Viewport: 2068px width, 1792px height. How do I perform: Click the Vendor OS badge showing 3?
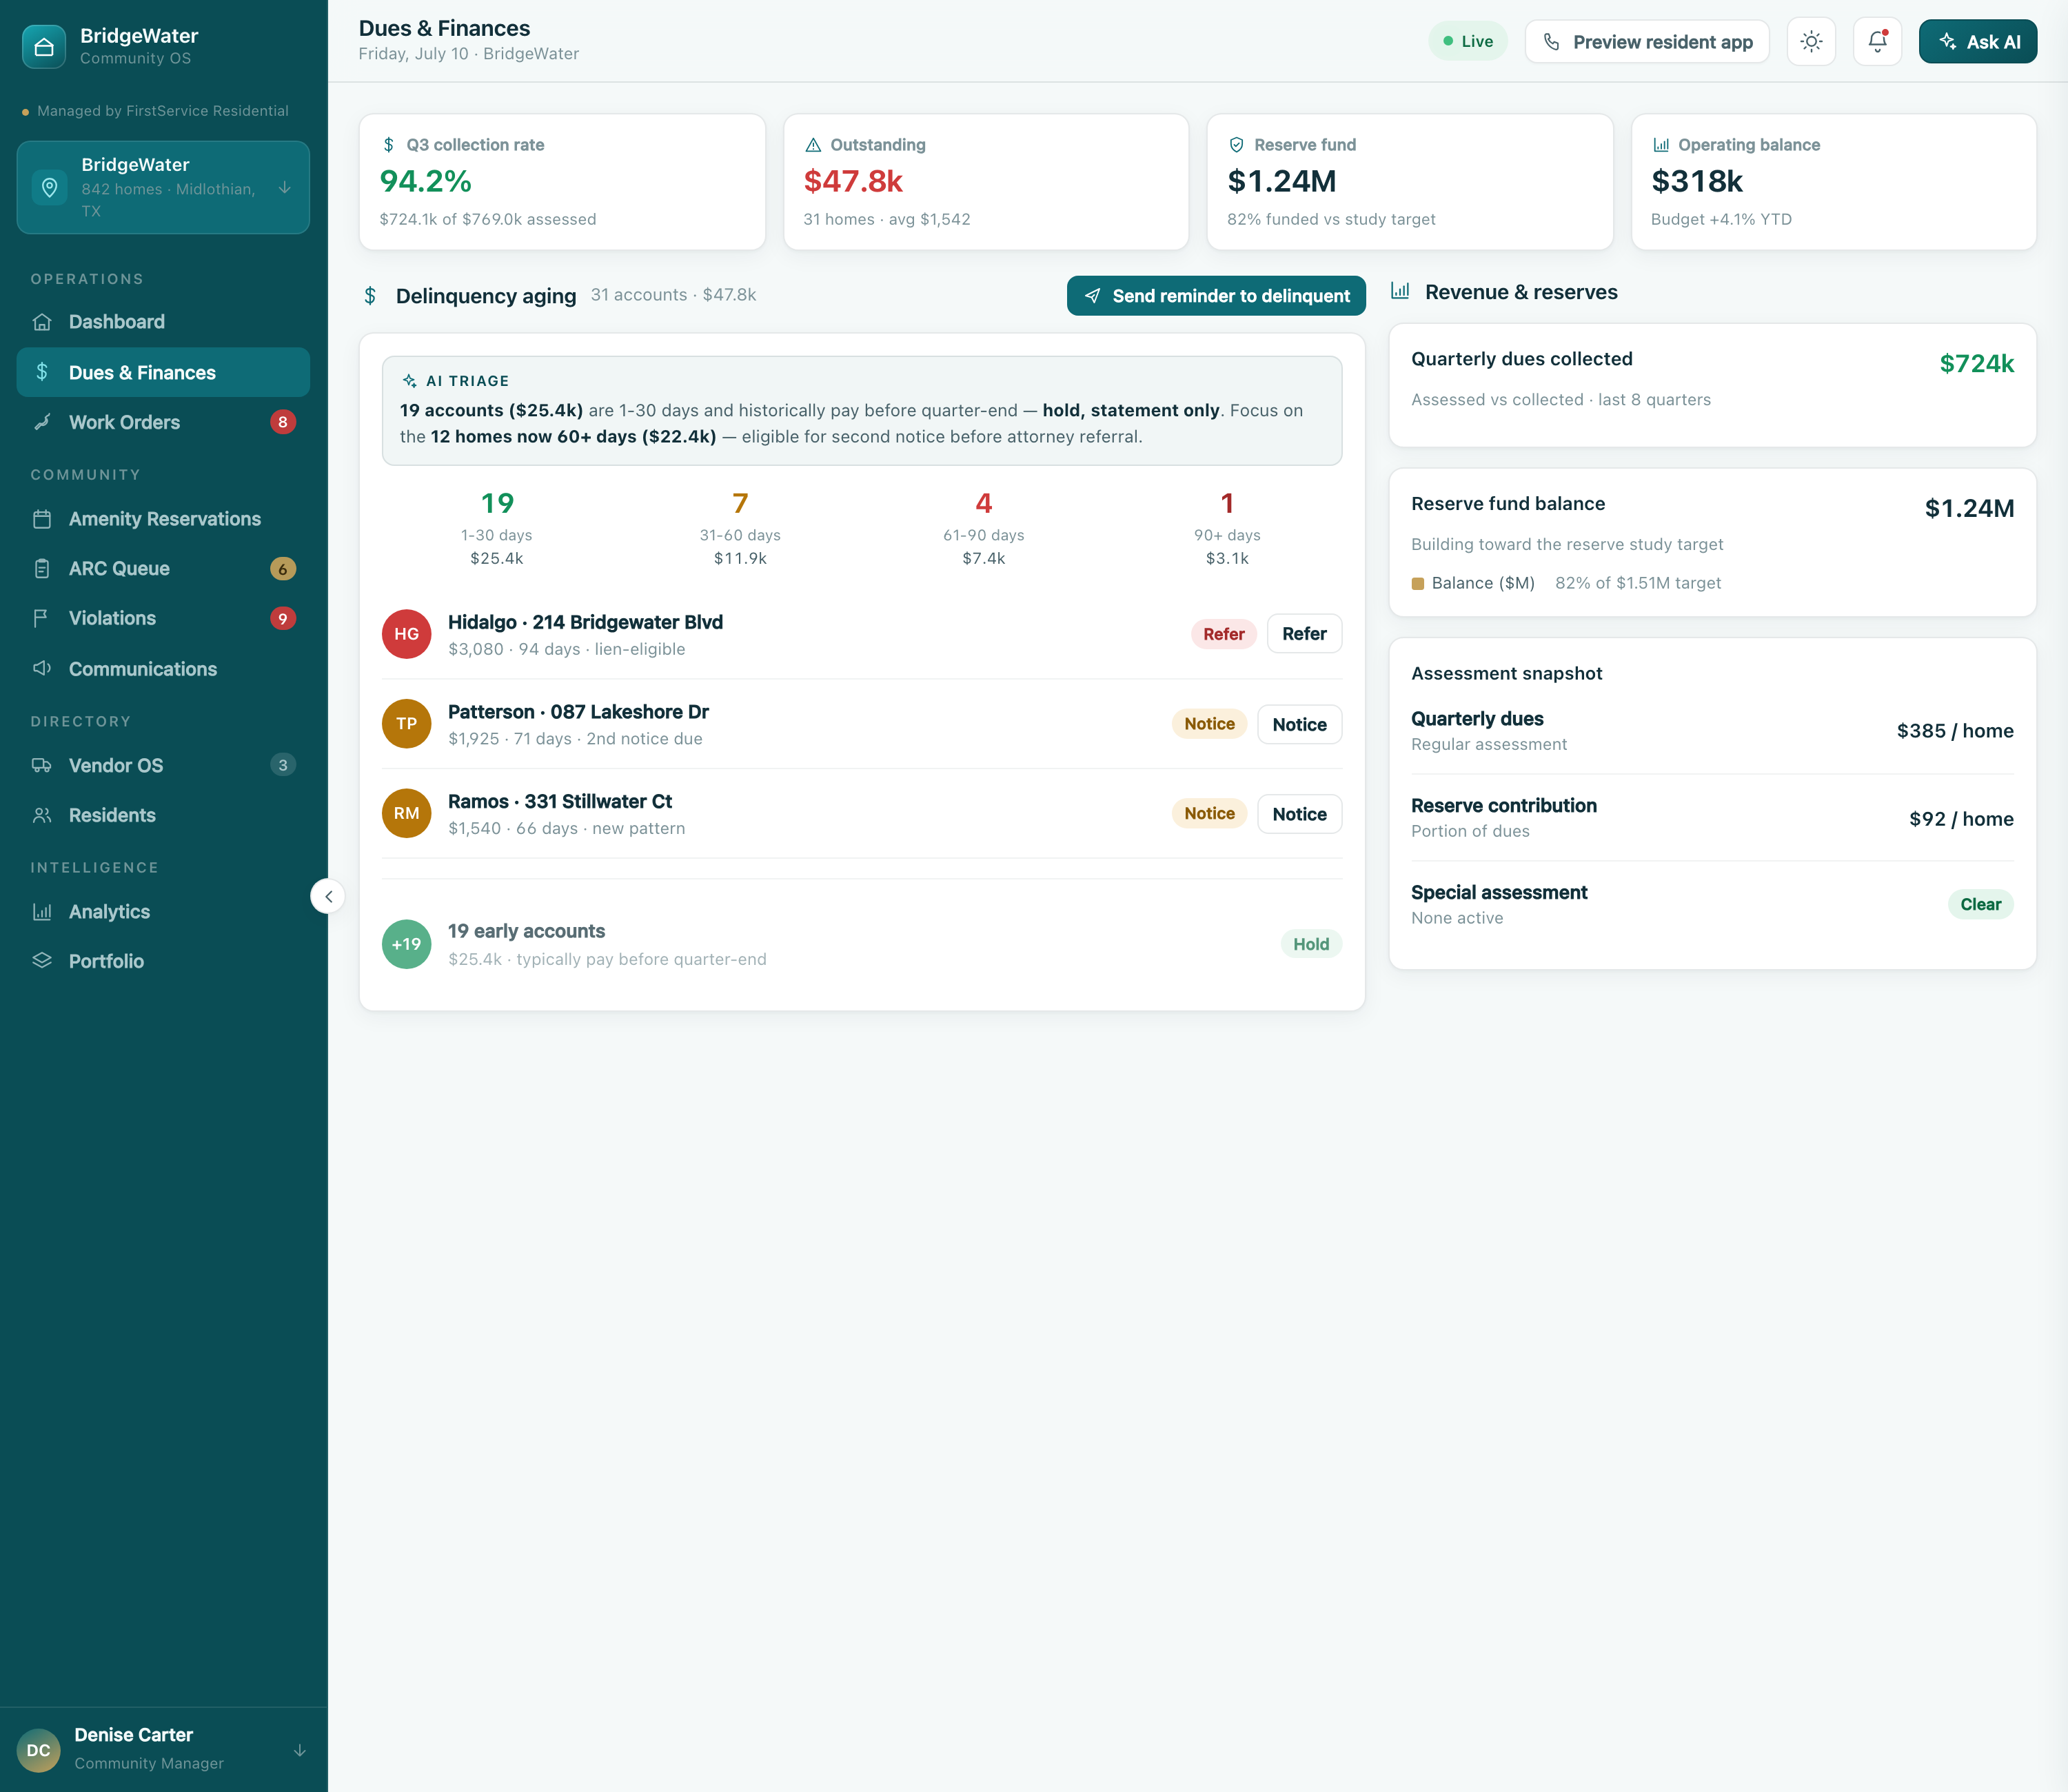click(283, 765)
